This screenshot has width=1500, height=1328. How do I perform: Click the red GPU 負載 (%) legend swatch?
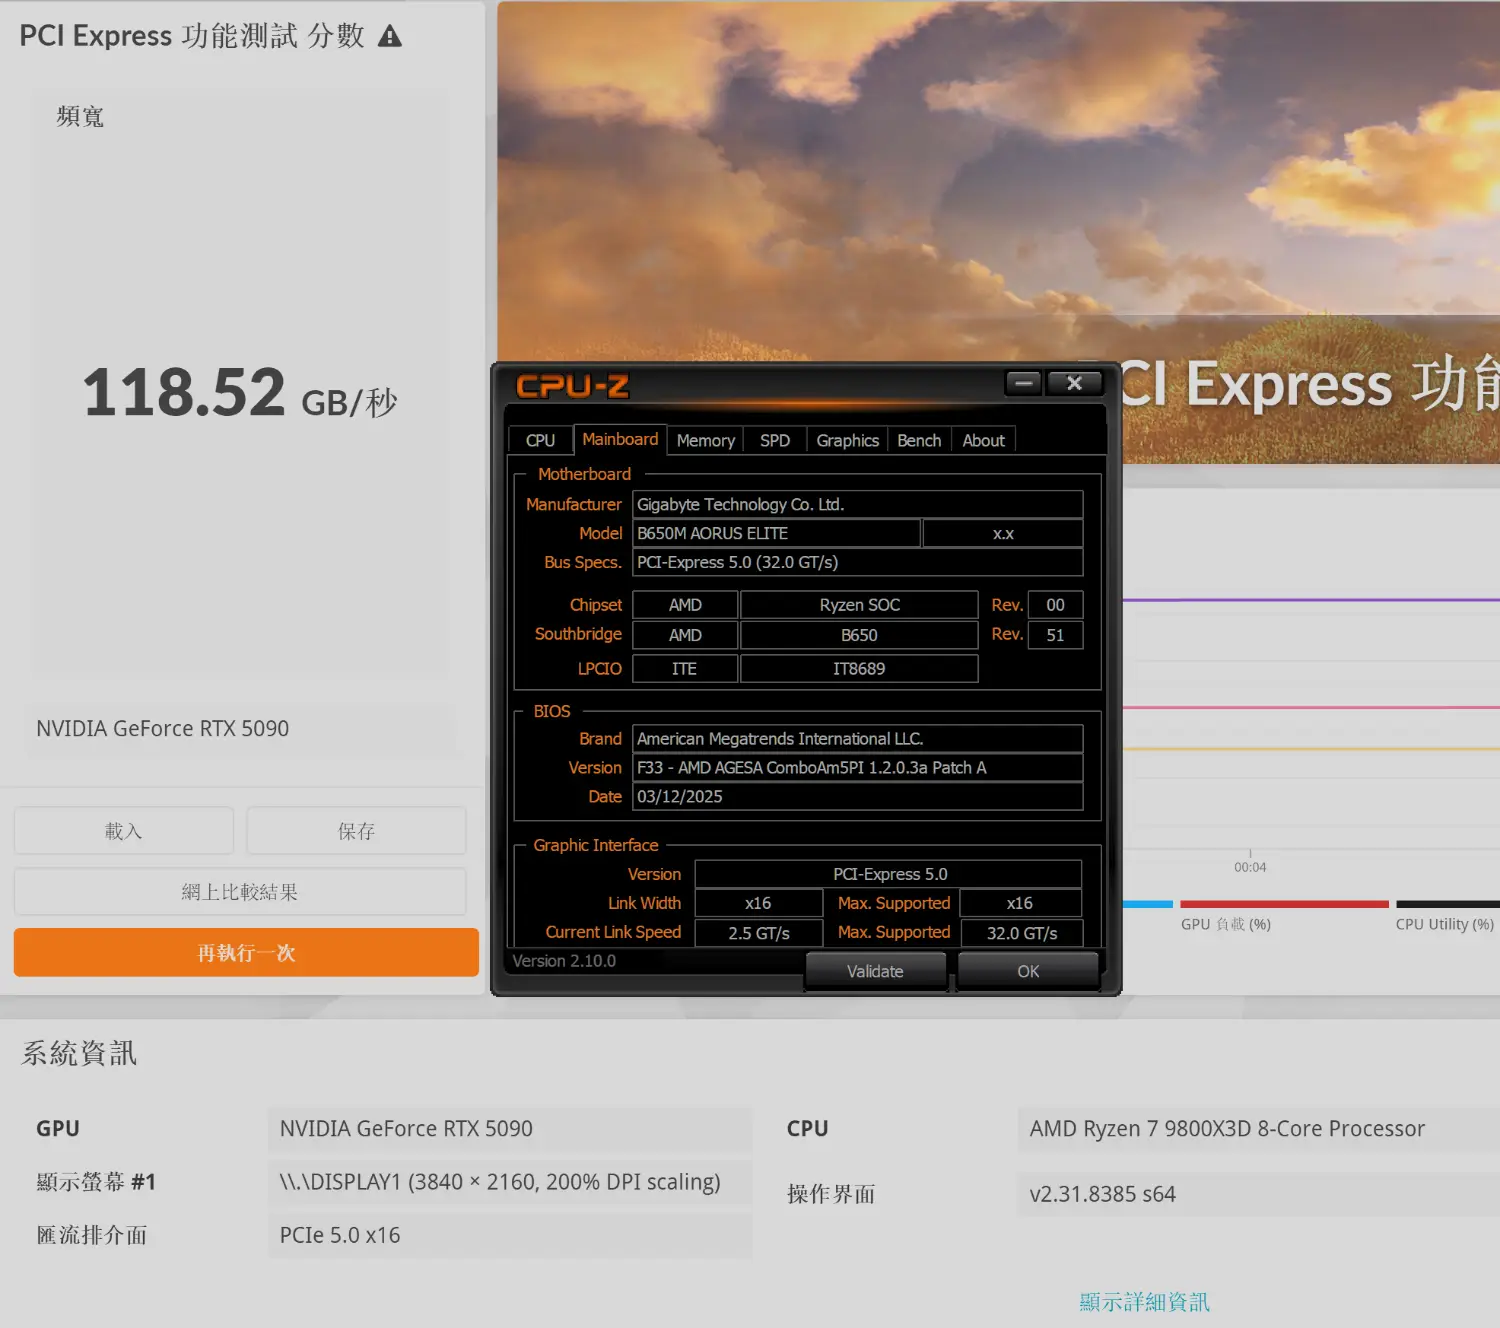tap(1284, 904)
